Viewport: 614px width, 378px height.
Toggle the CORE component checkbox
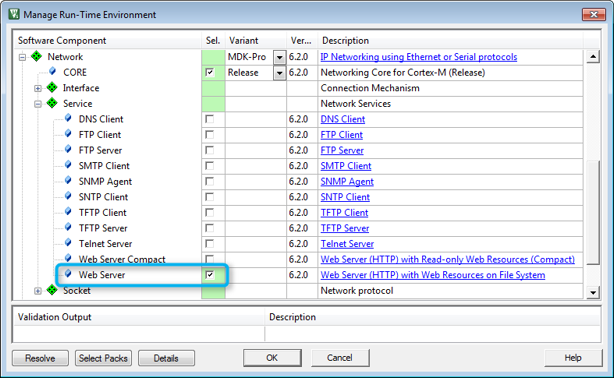[x=210, y=72]
